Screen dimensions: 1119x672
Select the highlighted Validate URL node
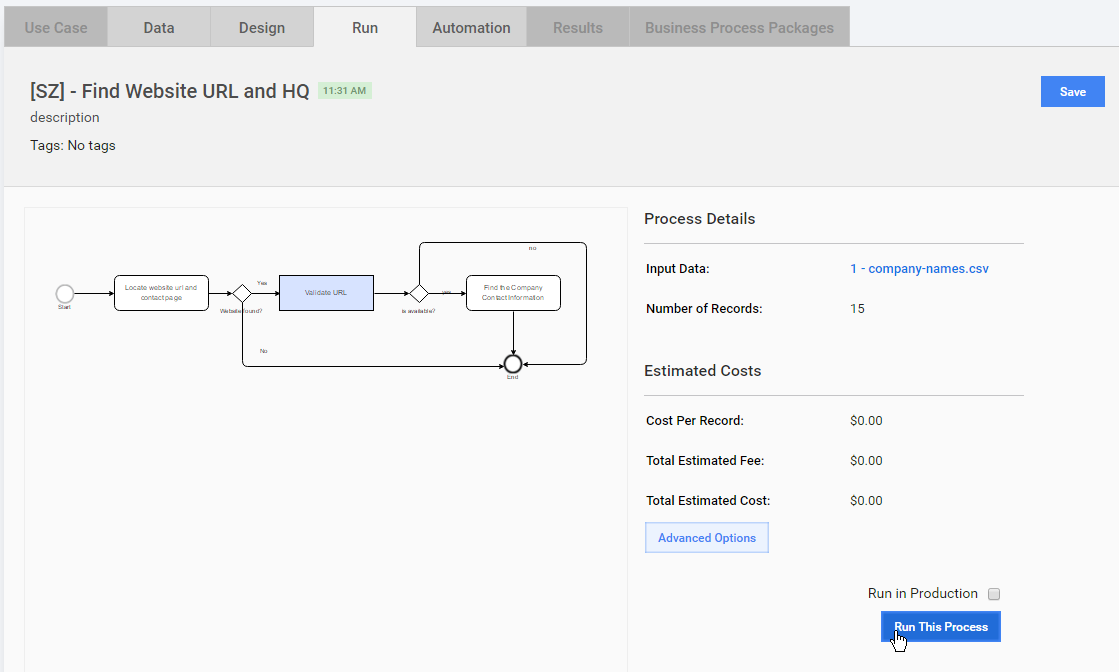point(326,292)
